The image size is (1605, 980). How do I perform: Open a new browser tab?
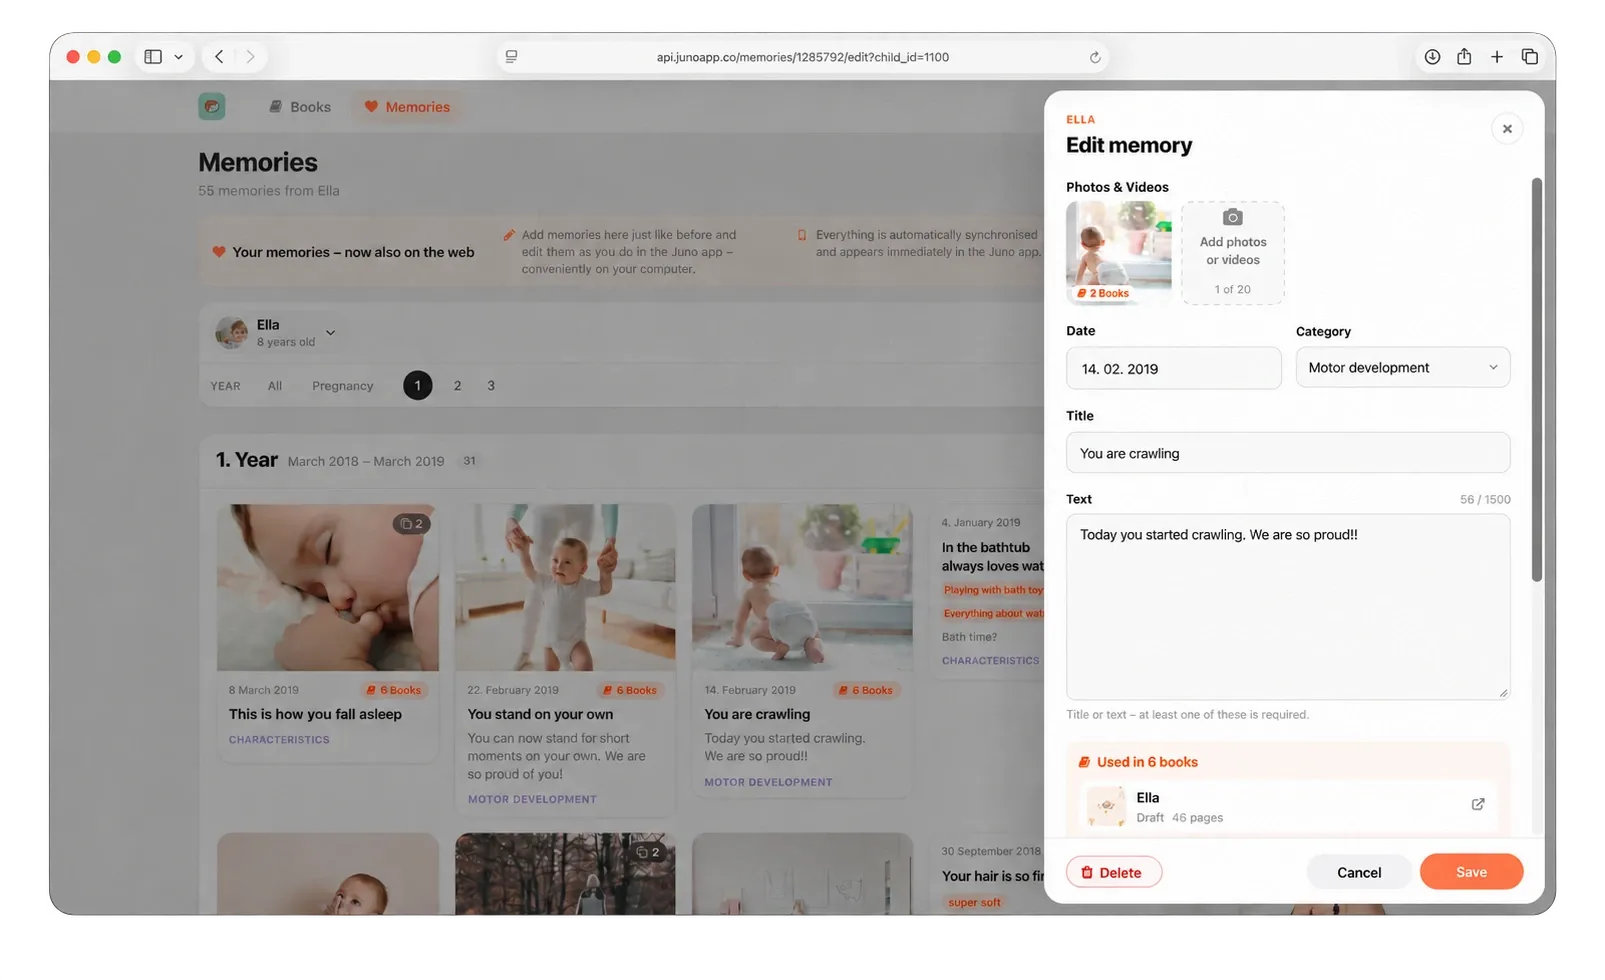click(x=1497, y=57)
